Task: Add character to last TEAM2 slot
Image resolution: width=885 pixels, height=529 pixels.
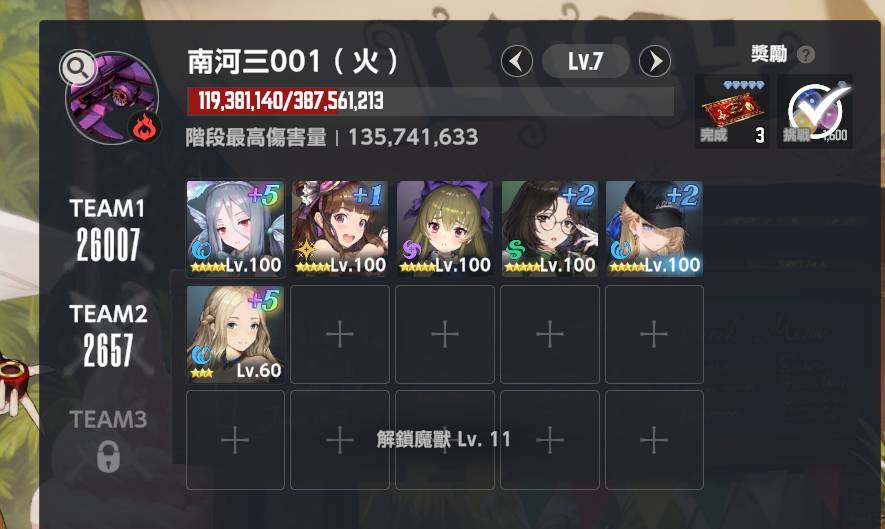Action: tap(654, 334)
